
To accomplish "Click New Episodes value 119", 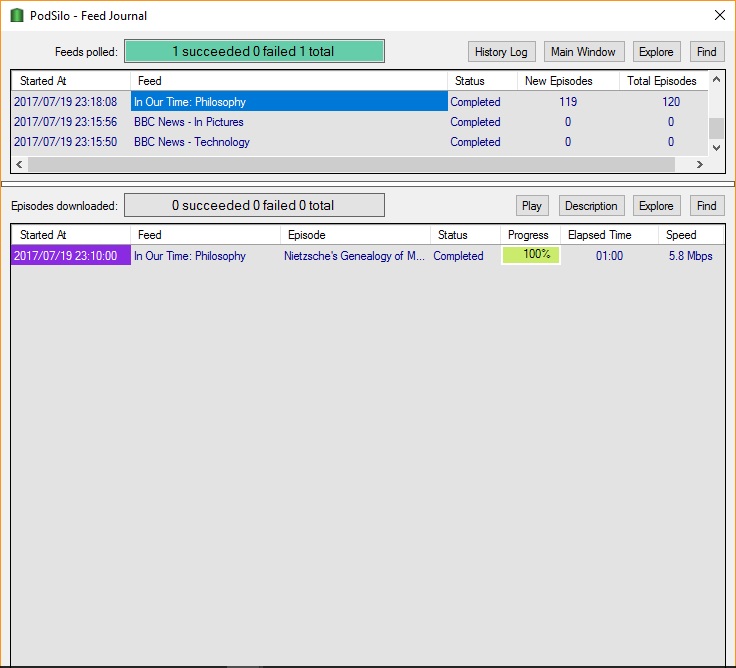I will [568, 102].
